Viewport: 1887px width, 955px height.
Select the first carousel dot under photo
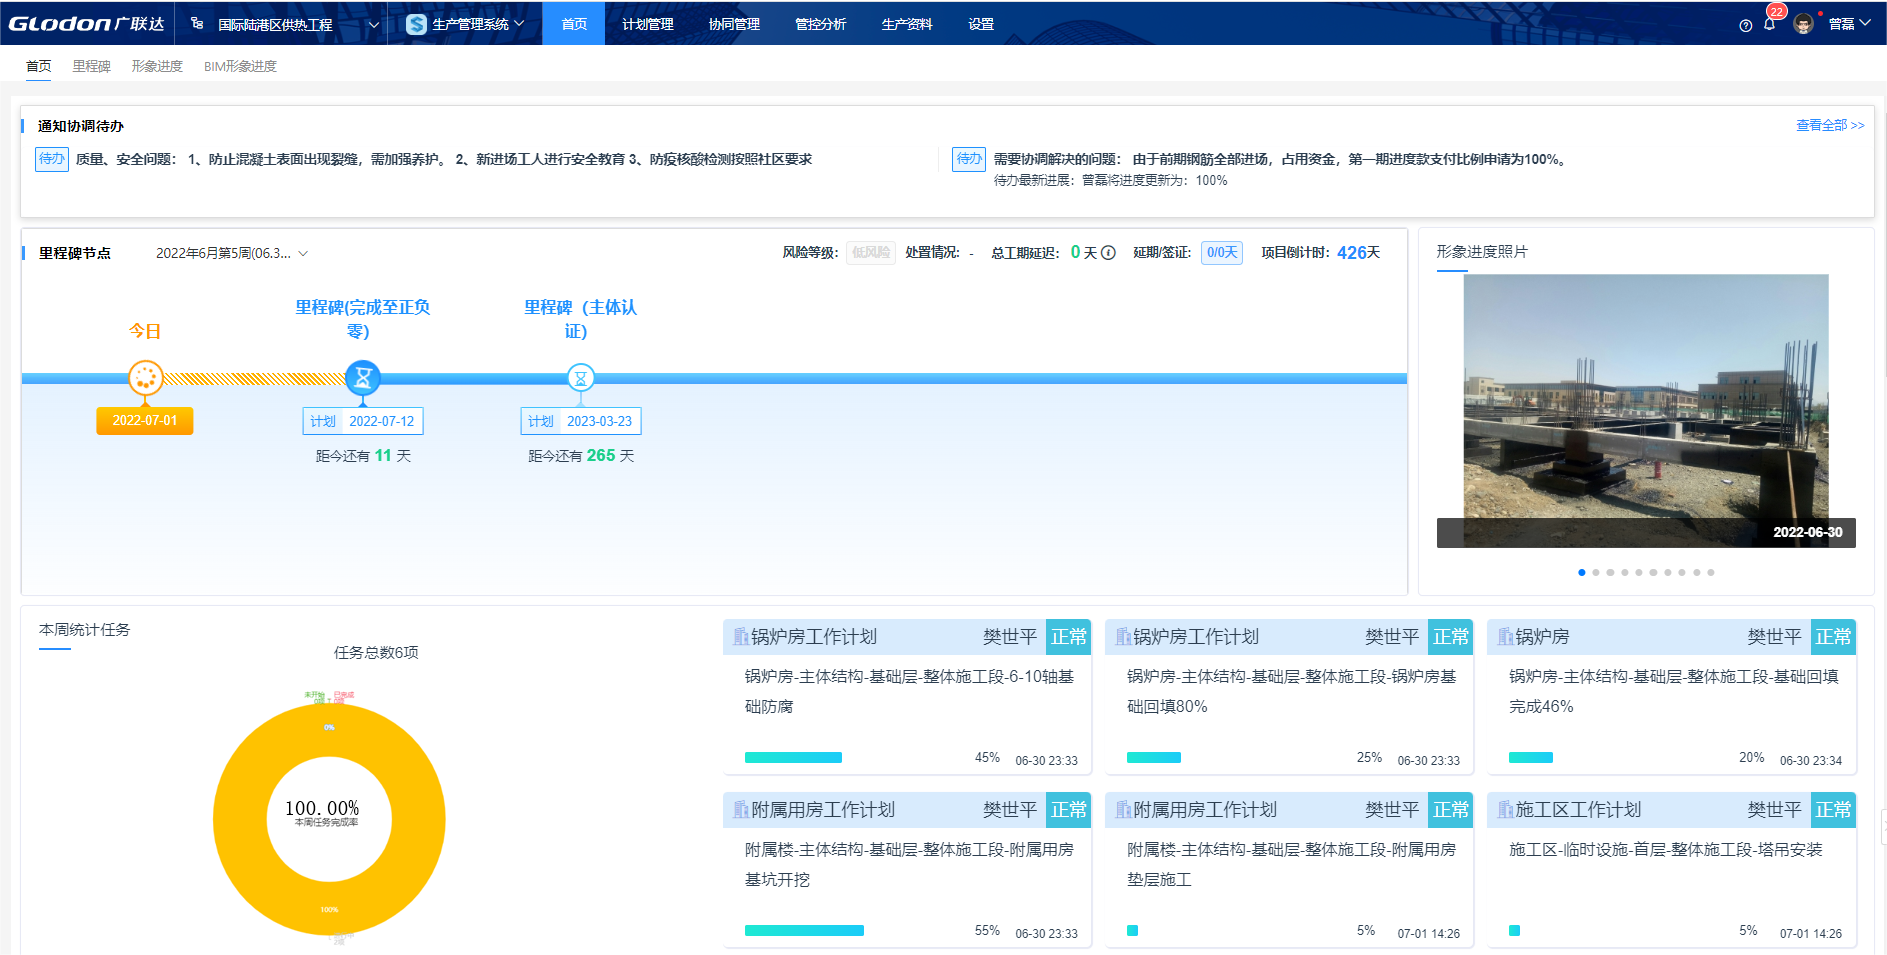pyautogui.click(x=1581, y=573)
